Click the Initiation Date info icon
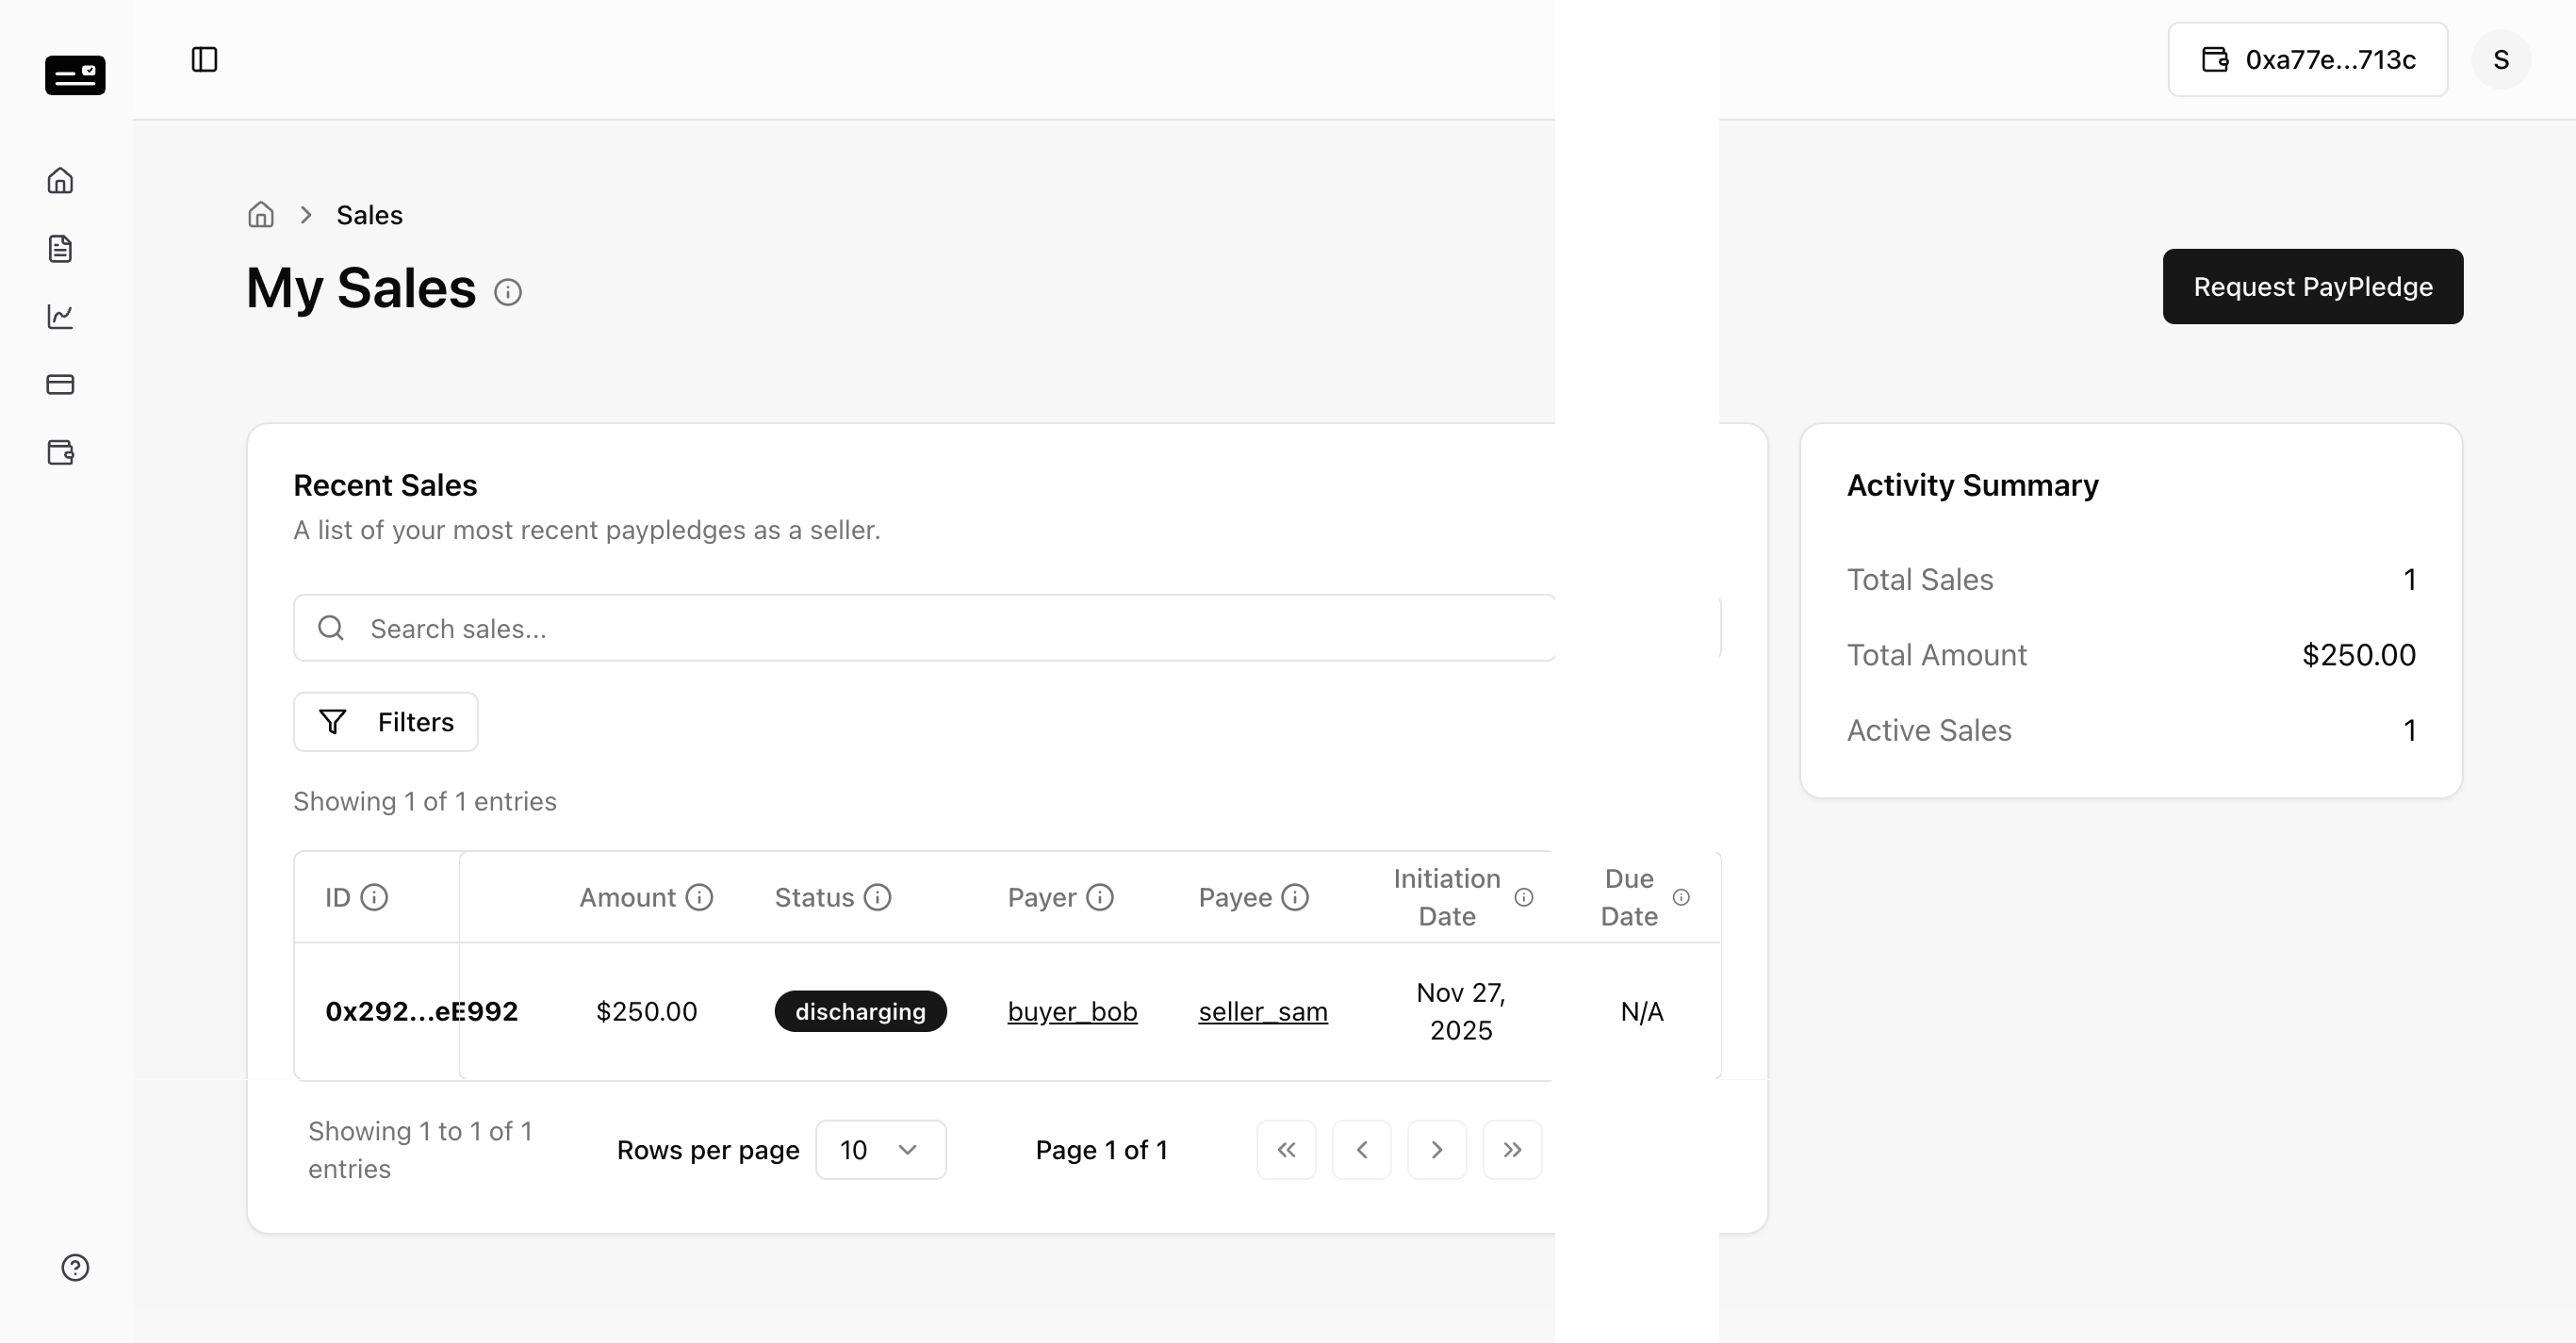Screen dimensions: 2576x1343 click(x=1524, y=897)
